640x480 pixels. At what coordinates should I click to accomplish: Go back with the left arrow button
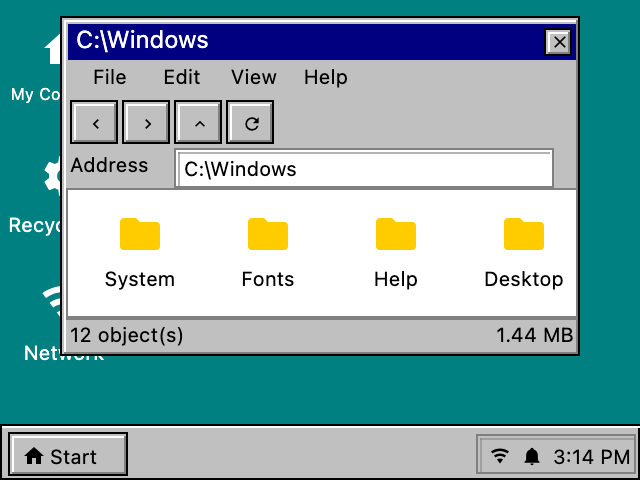(94, 122)
